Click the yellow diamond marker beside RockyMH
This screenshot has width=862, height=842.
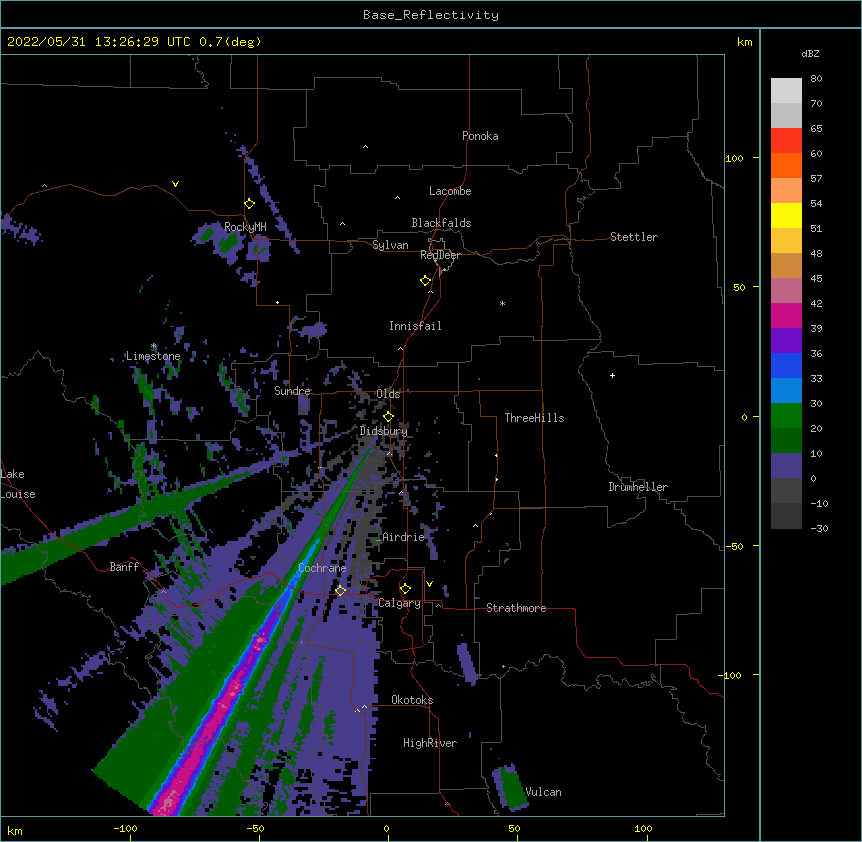coord(249,204)
